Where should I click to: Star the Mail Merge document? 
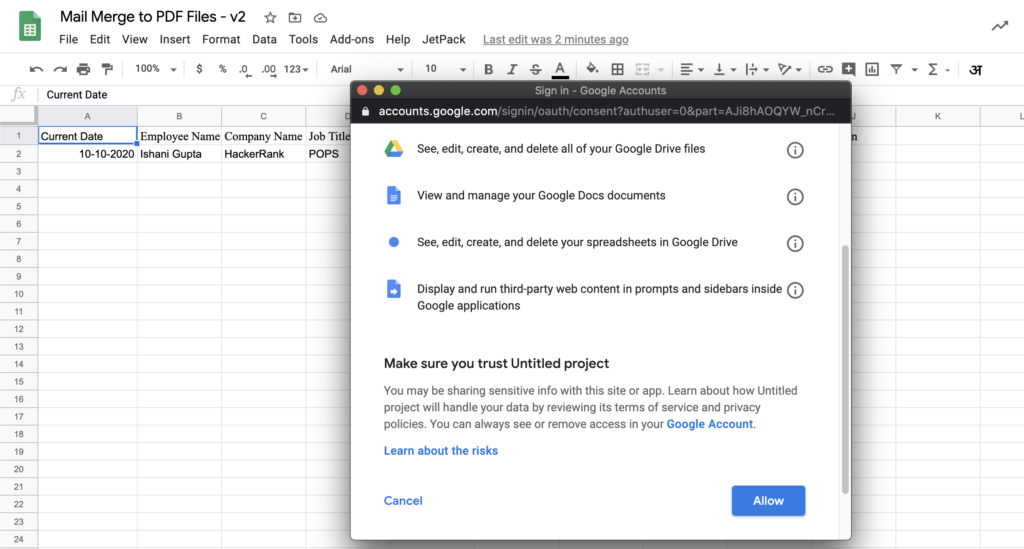(x=270, y=18)
